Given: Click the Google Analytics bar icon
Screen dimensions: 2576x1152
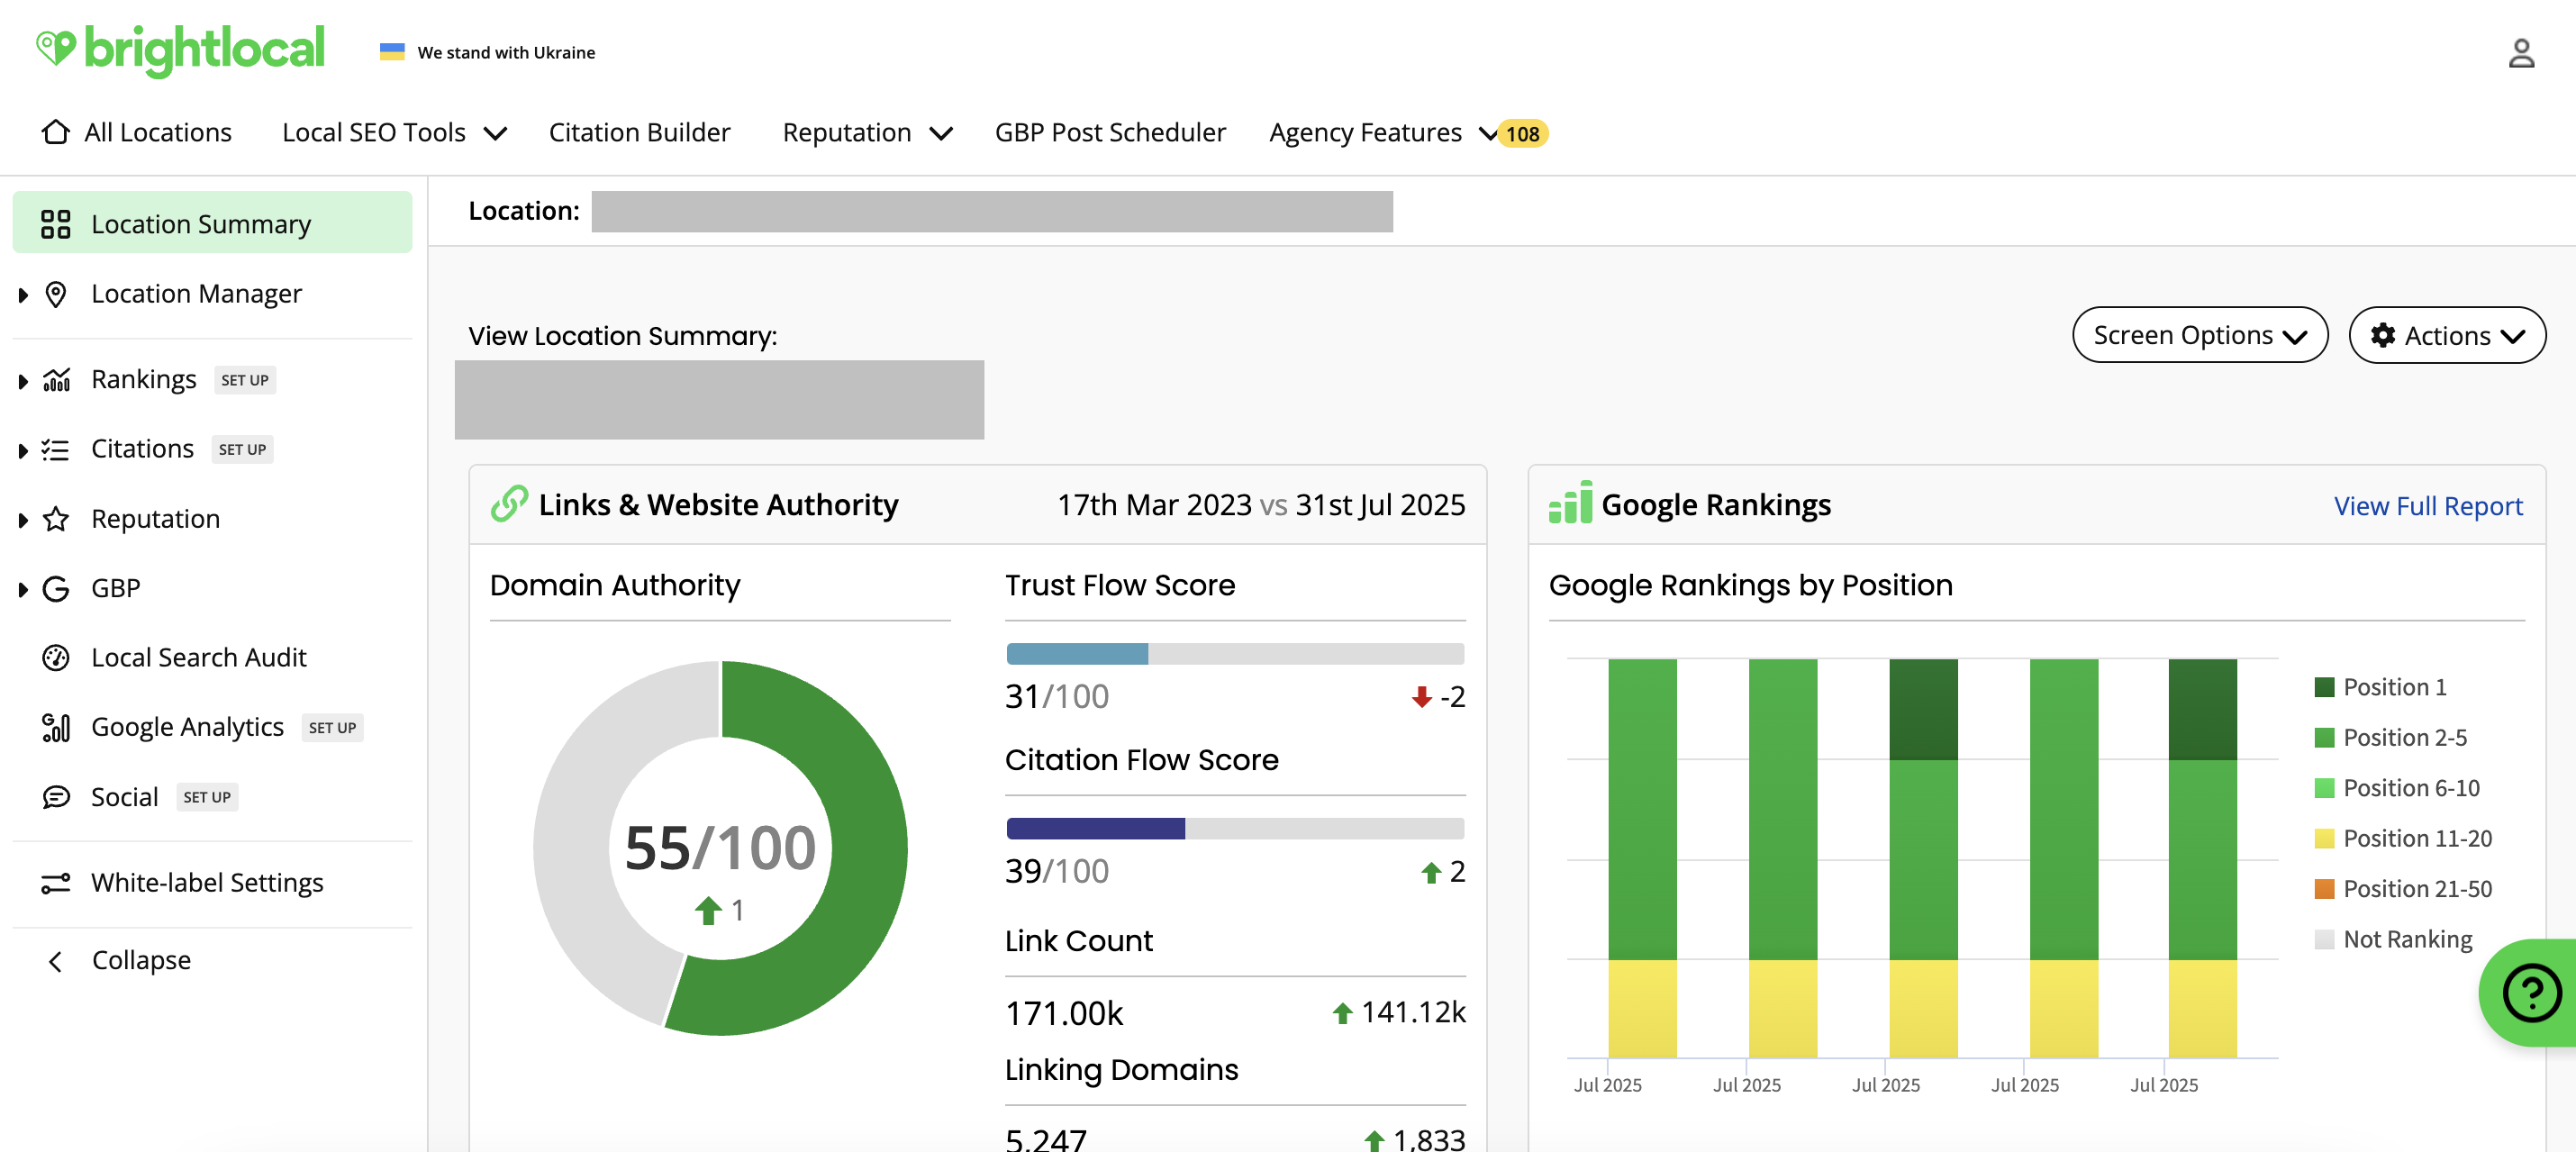Looking at the screenshot, I should click(x=56, y=727).
